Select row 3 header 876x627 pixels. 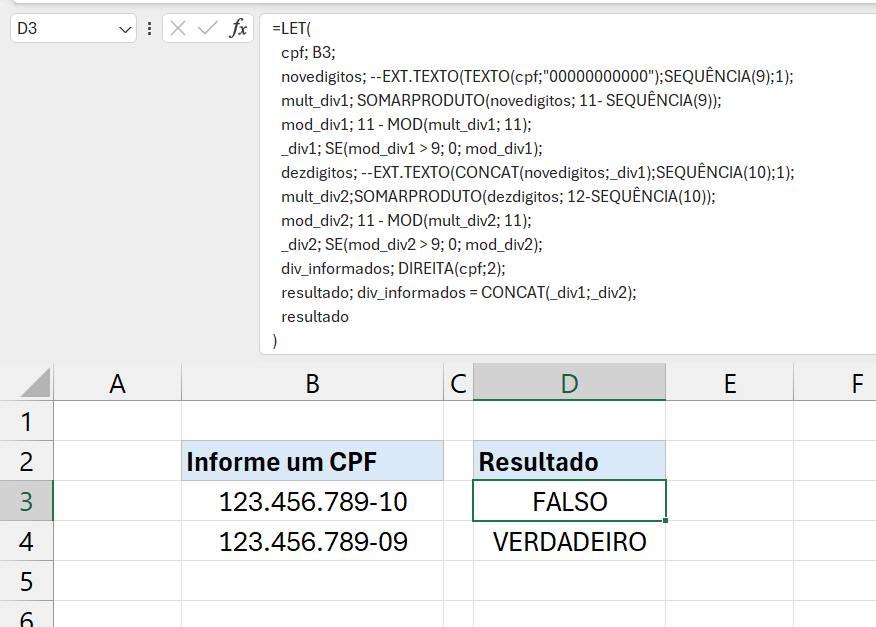click(26, 501)
